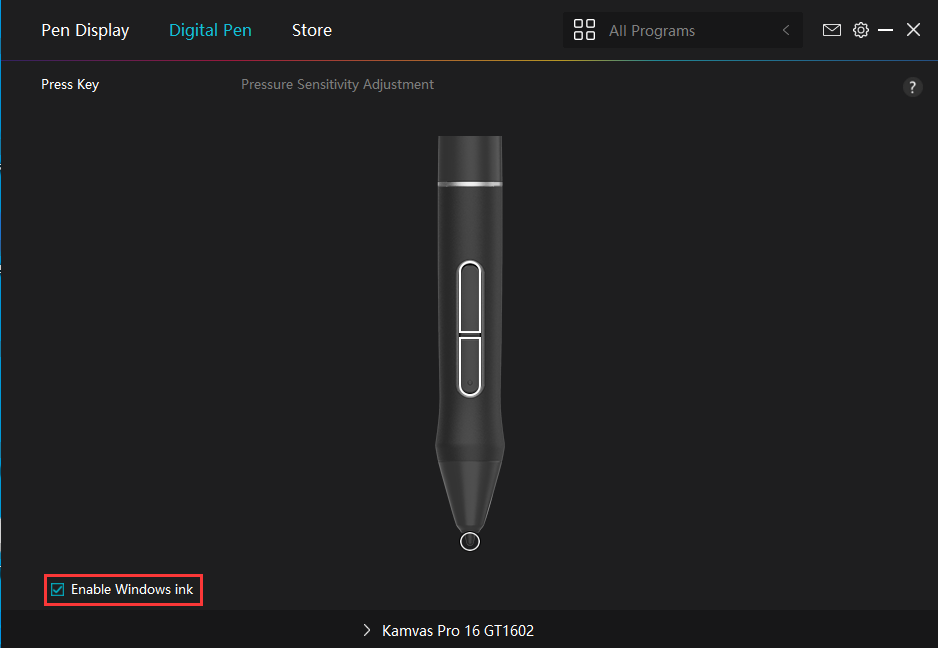
Task: Click the lower pen side button
Action: tap(469, 364)
